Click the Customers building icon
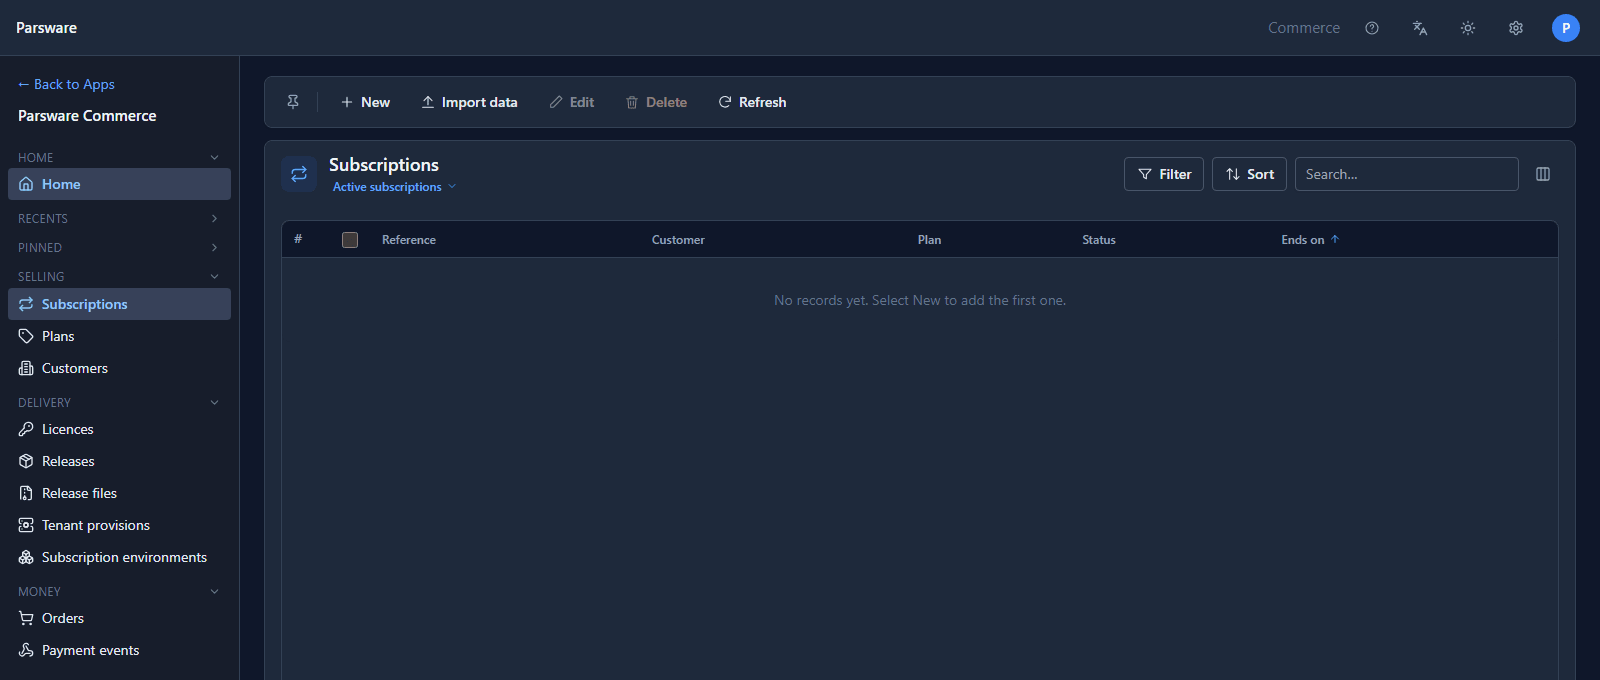Screen dimensions: 1600x680 26,368
